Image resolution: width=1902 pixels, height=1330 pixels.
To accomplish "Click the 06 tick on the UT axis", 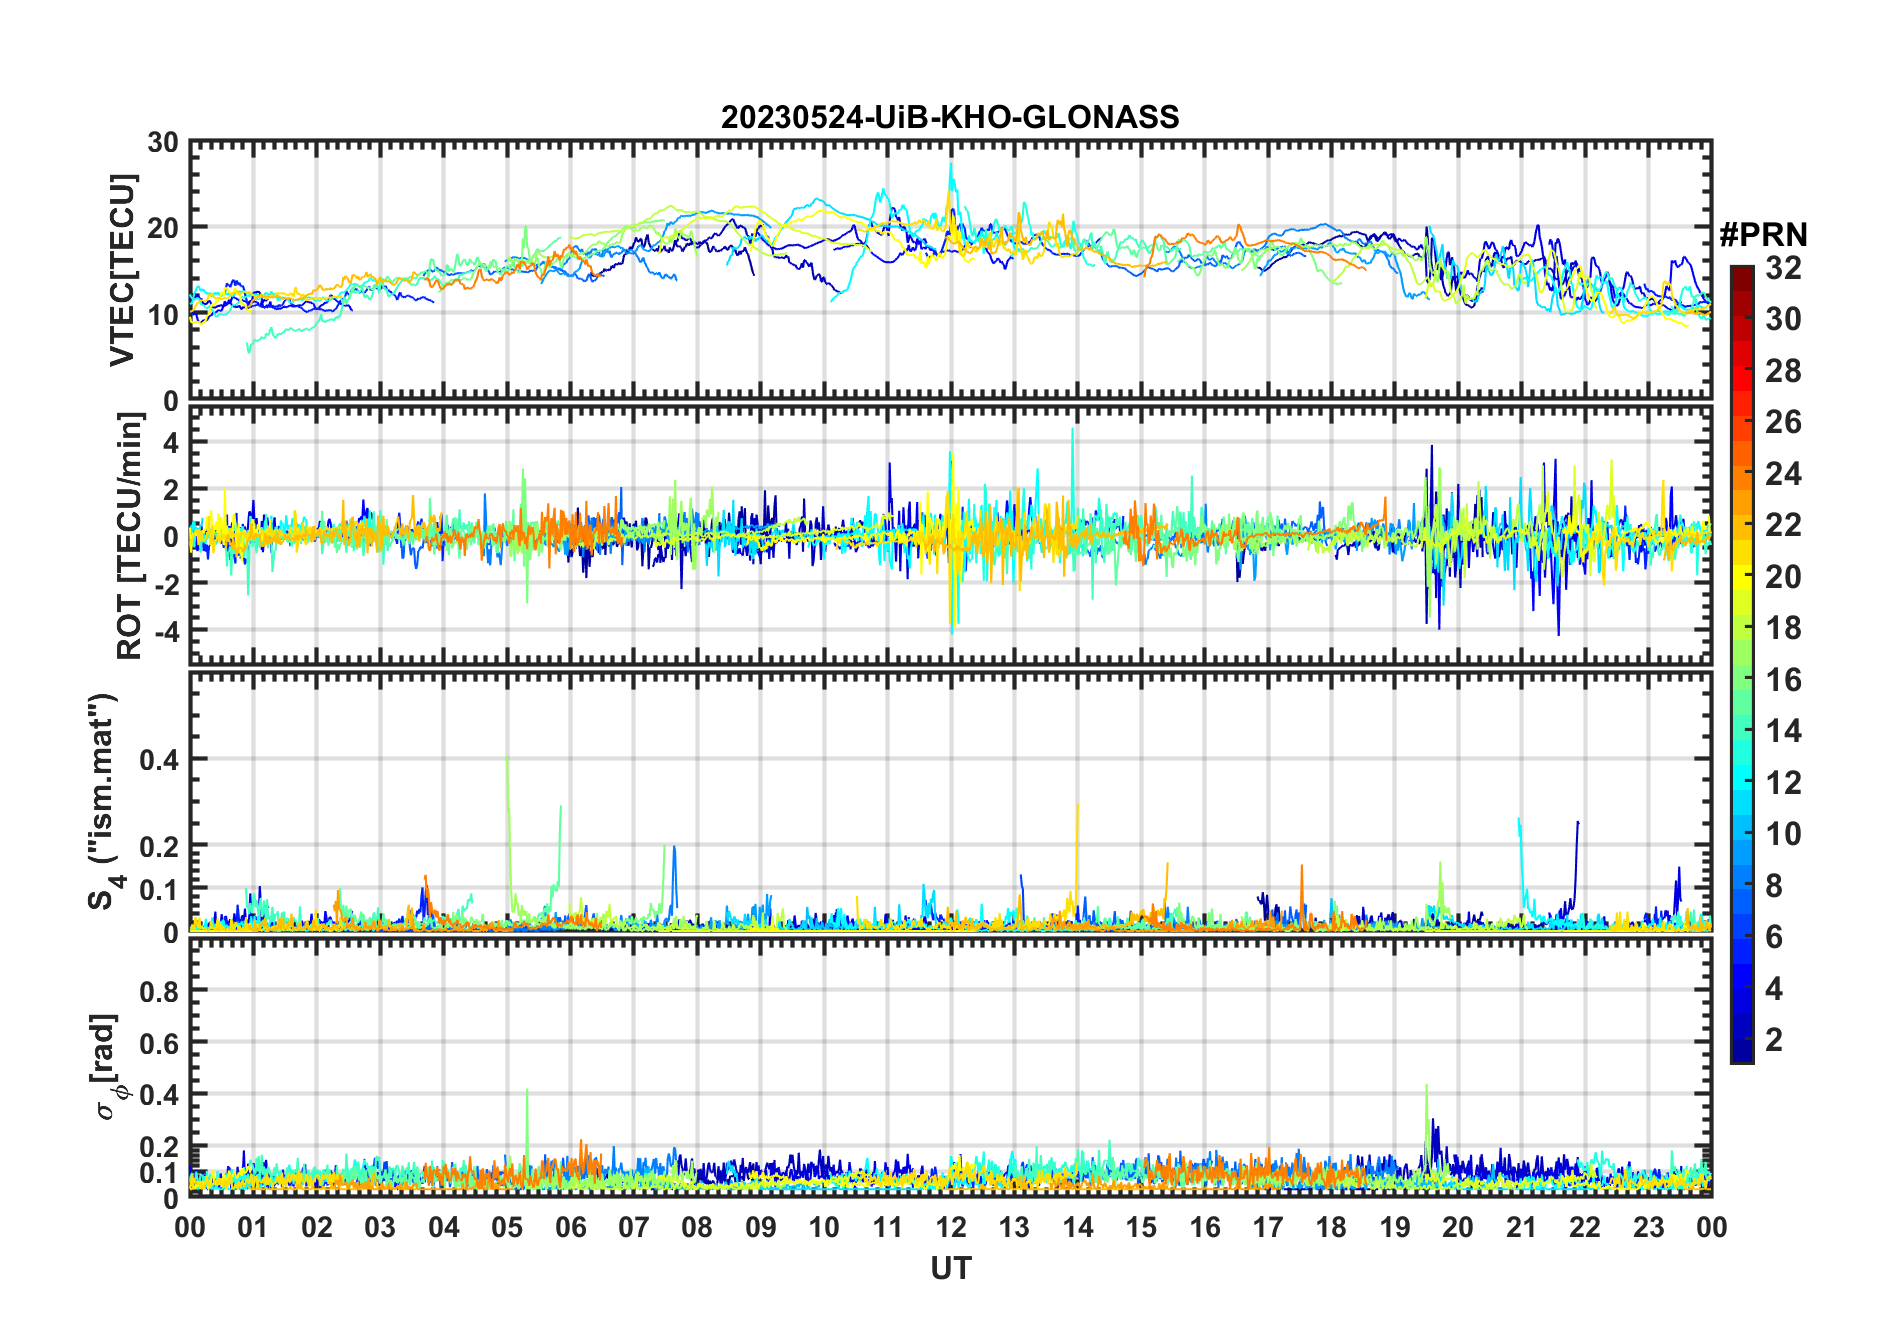I will (570, 1227).
